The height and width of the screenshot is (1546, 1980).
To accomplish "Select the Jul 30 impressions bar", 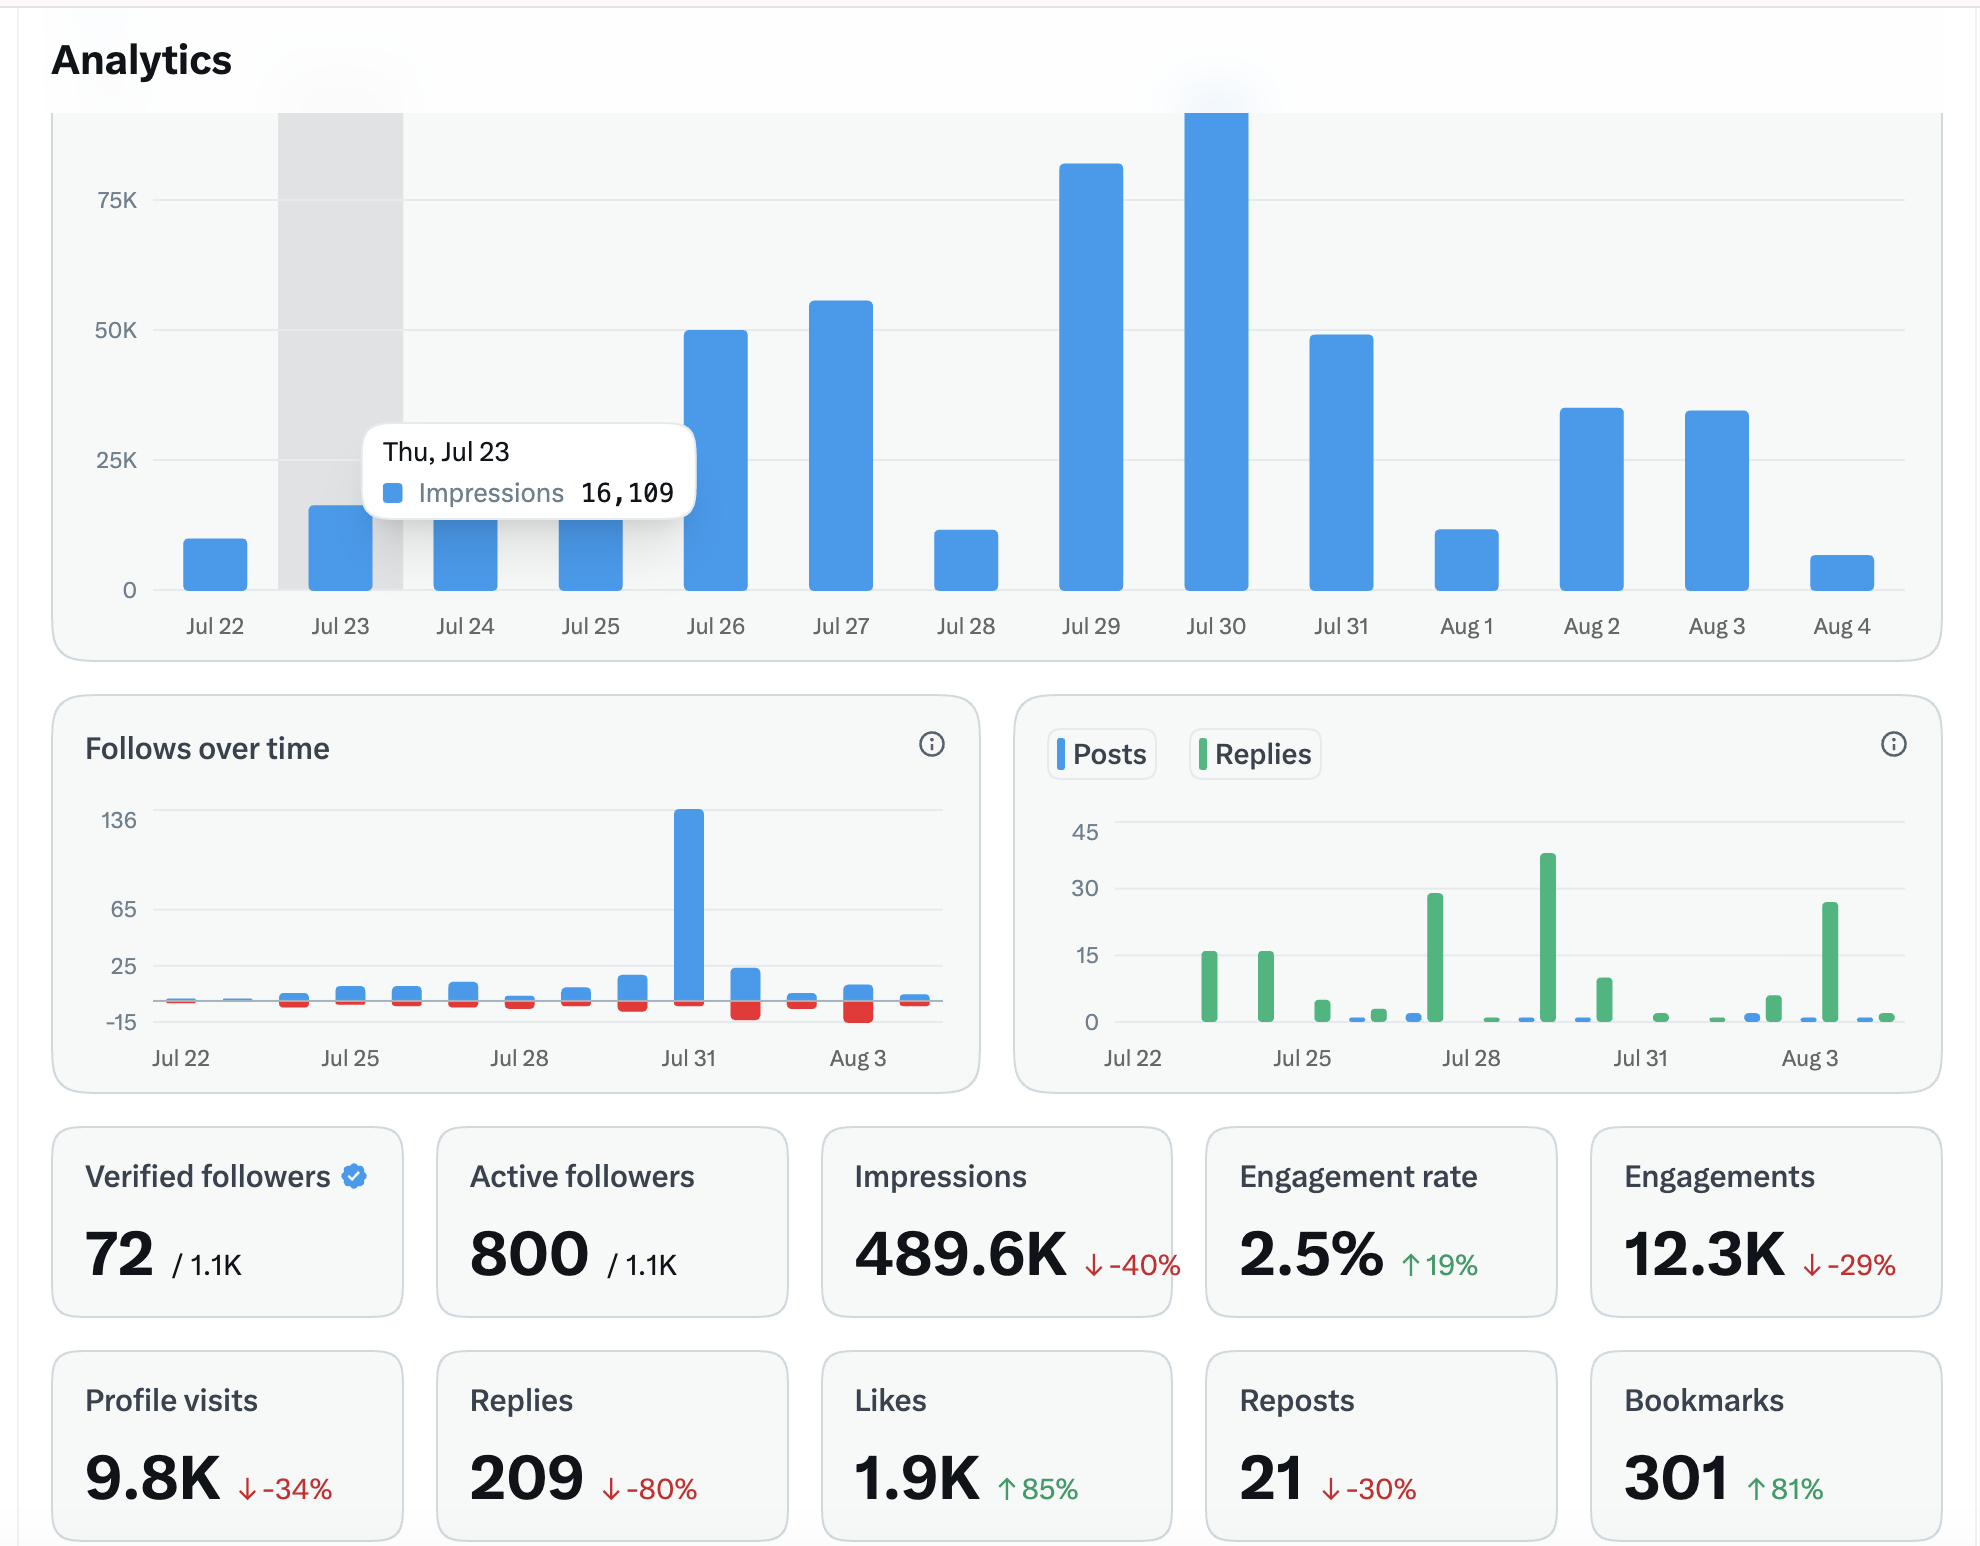I will click(x=1216, y=351).
